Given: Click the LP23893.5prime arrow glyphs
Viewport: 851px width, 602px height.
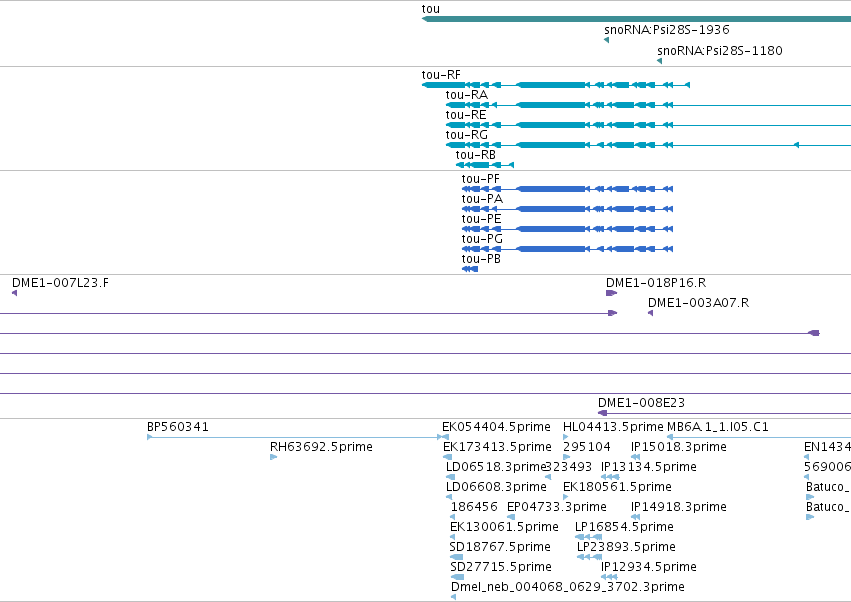Looking at the screenshot, I should point(589,557).
